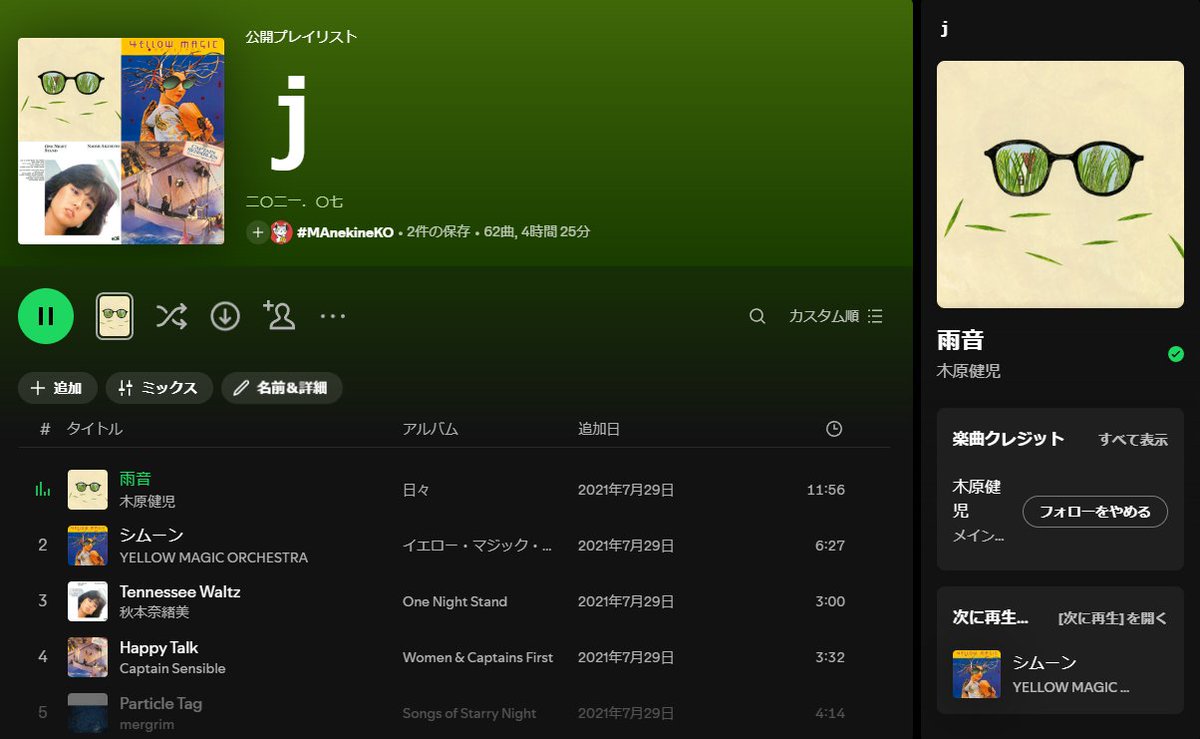This screenshot has width=1200, height=739.
Task: Click the duration 11:56 of 雨音
Action: click(x=826, y=490)
